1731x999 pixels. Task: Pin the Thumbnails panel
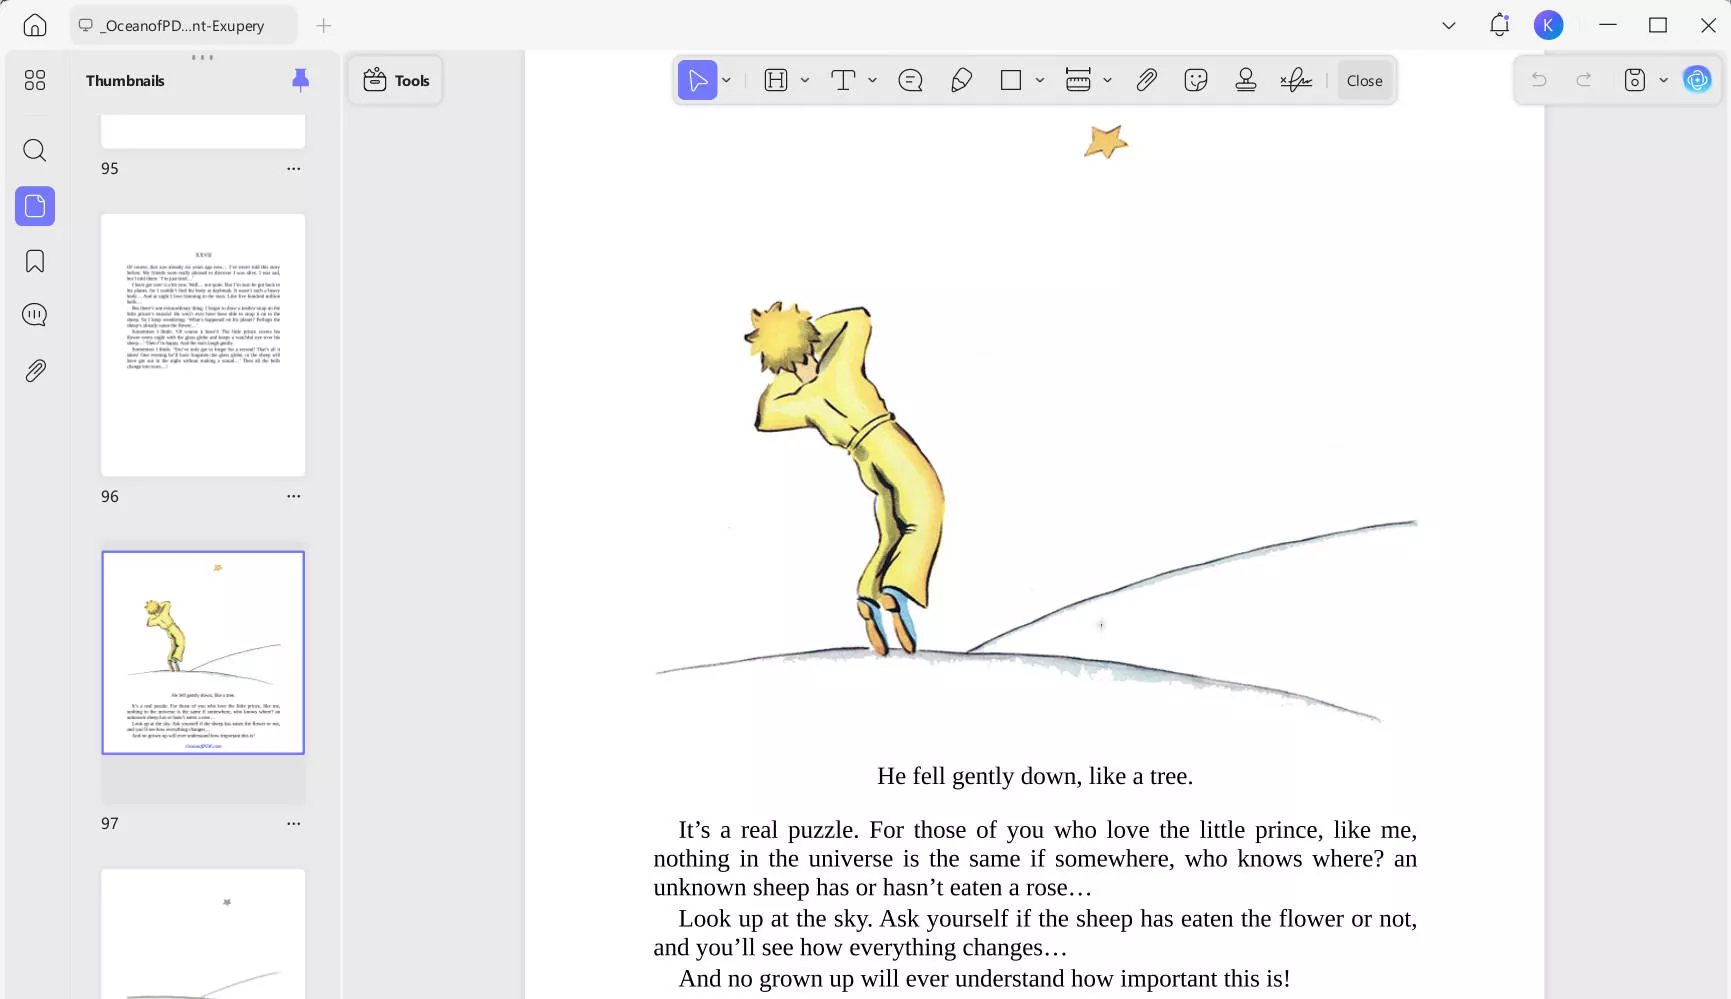point(300,80)
